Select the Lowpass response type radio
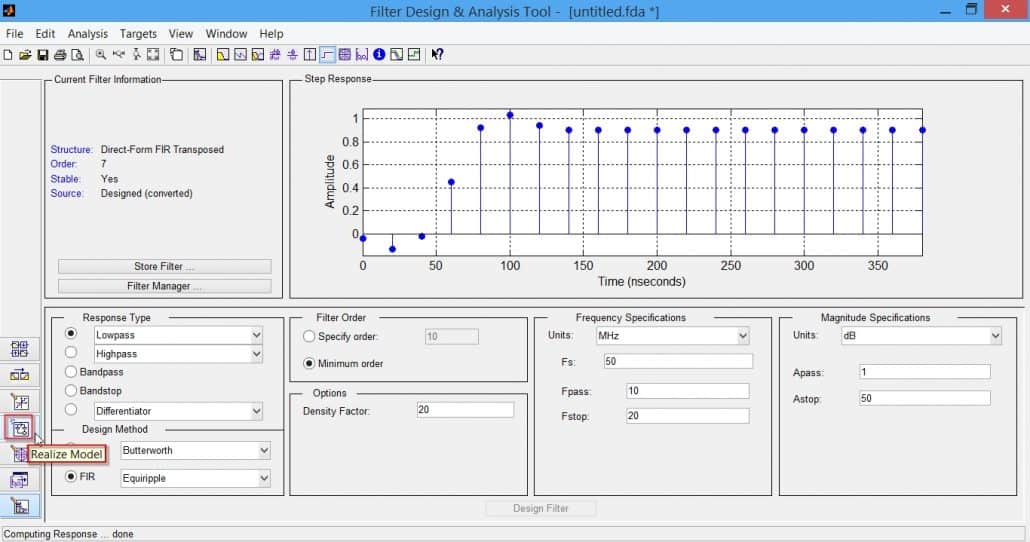Viewport: 1030px width, 542px height. (x=71, y=334)
